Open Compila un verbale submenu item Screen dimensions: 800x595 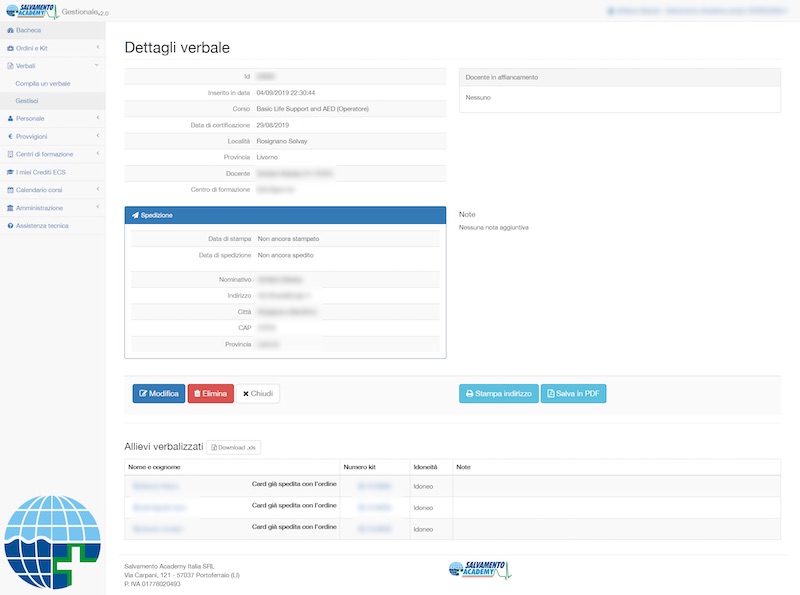[43, 83]
